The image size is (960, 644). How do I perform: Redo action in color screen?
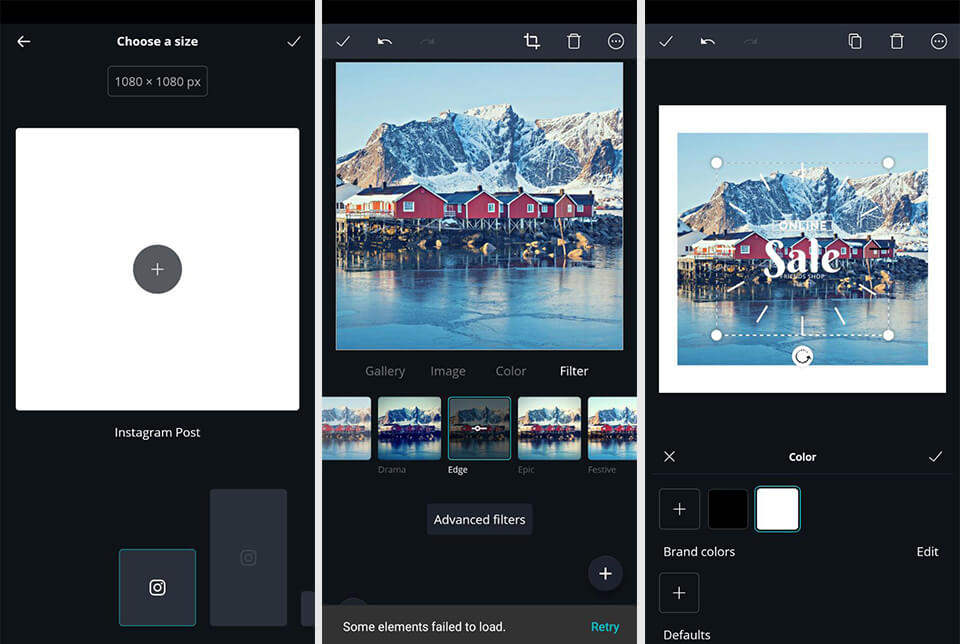tap(751, 42)
